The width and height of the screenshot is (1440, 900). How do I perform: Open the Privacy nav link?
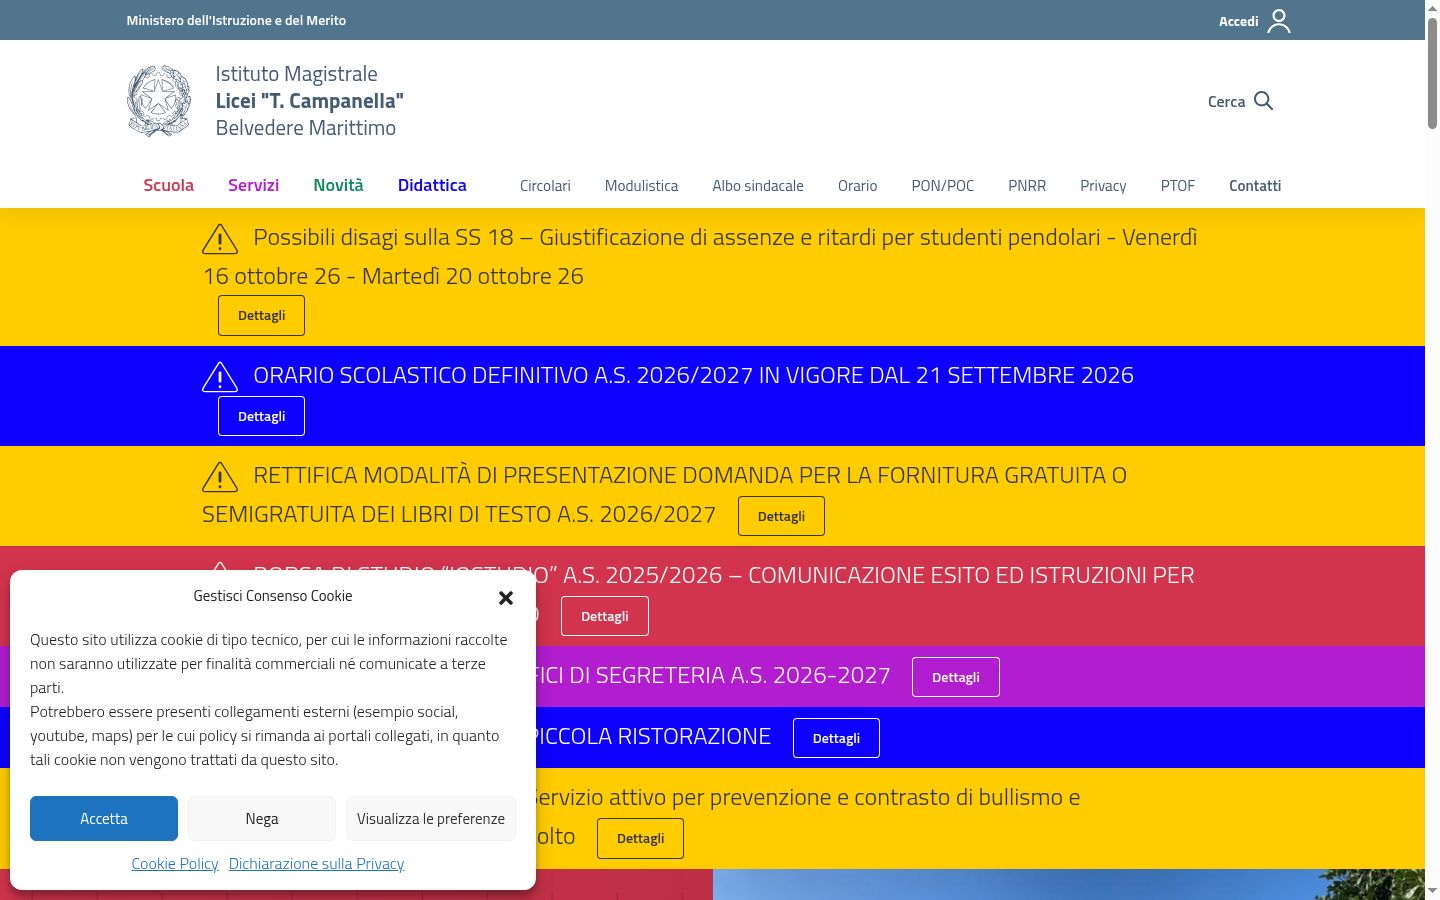pyautogui.click(x=1103, y=186)
